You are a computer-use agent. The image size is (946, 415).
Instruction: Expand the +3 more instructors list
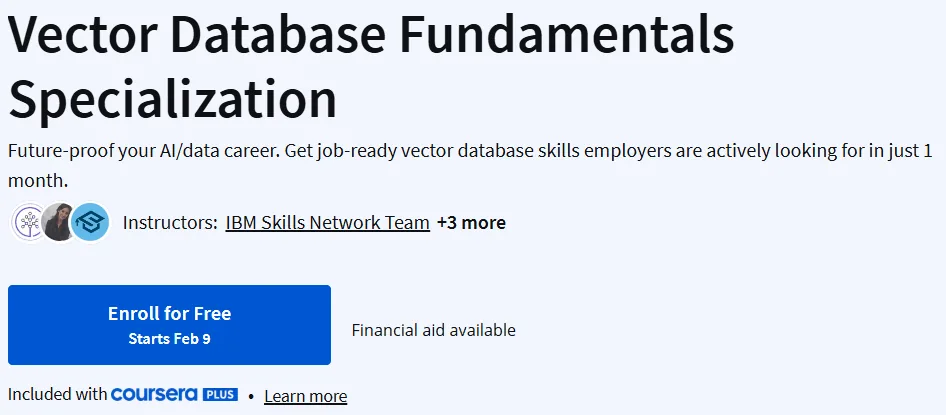(471, 223)
